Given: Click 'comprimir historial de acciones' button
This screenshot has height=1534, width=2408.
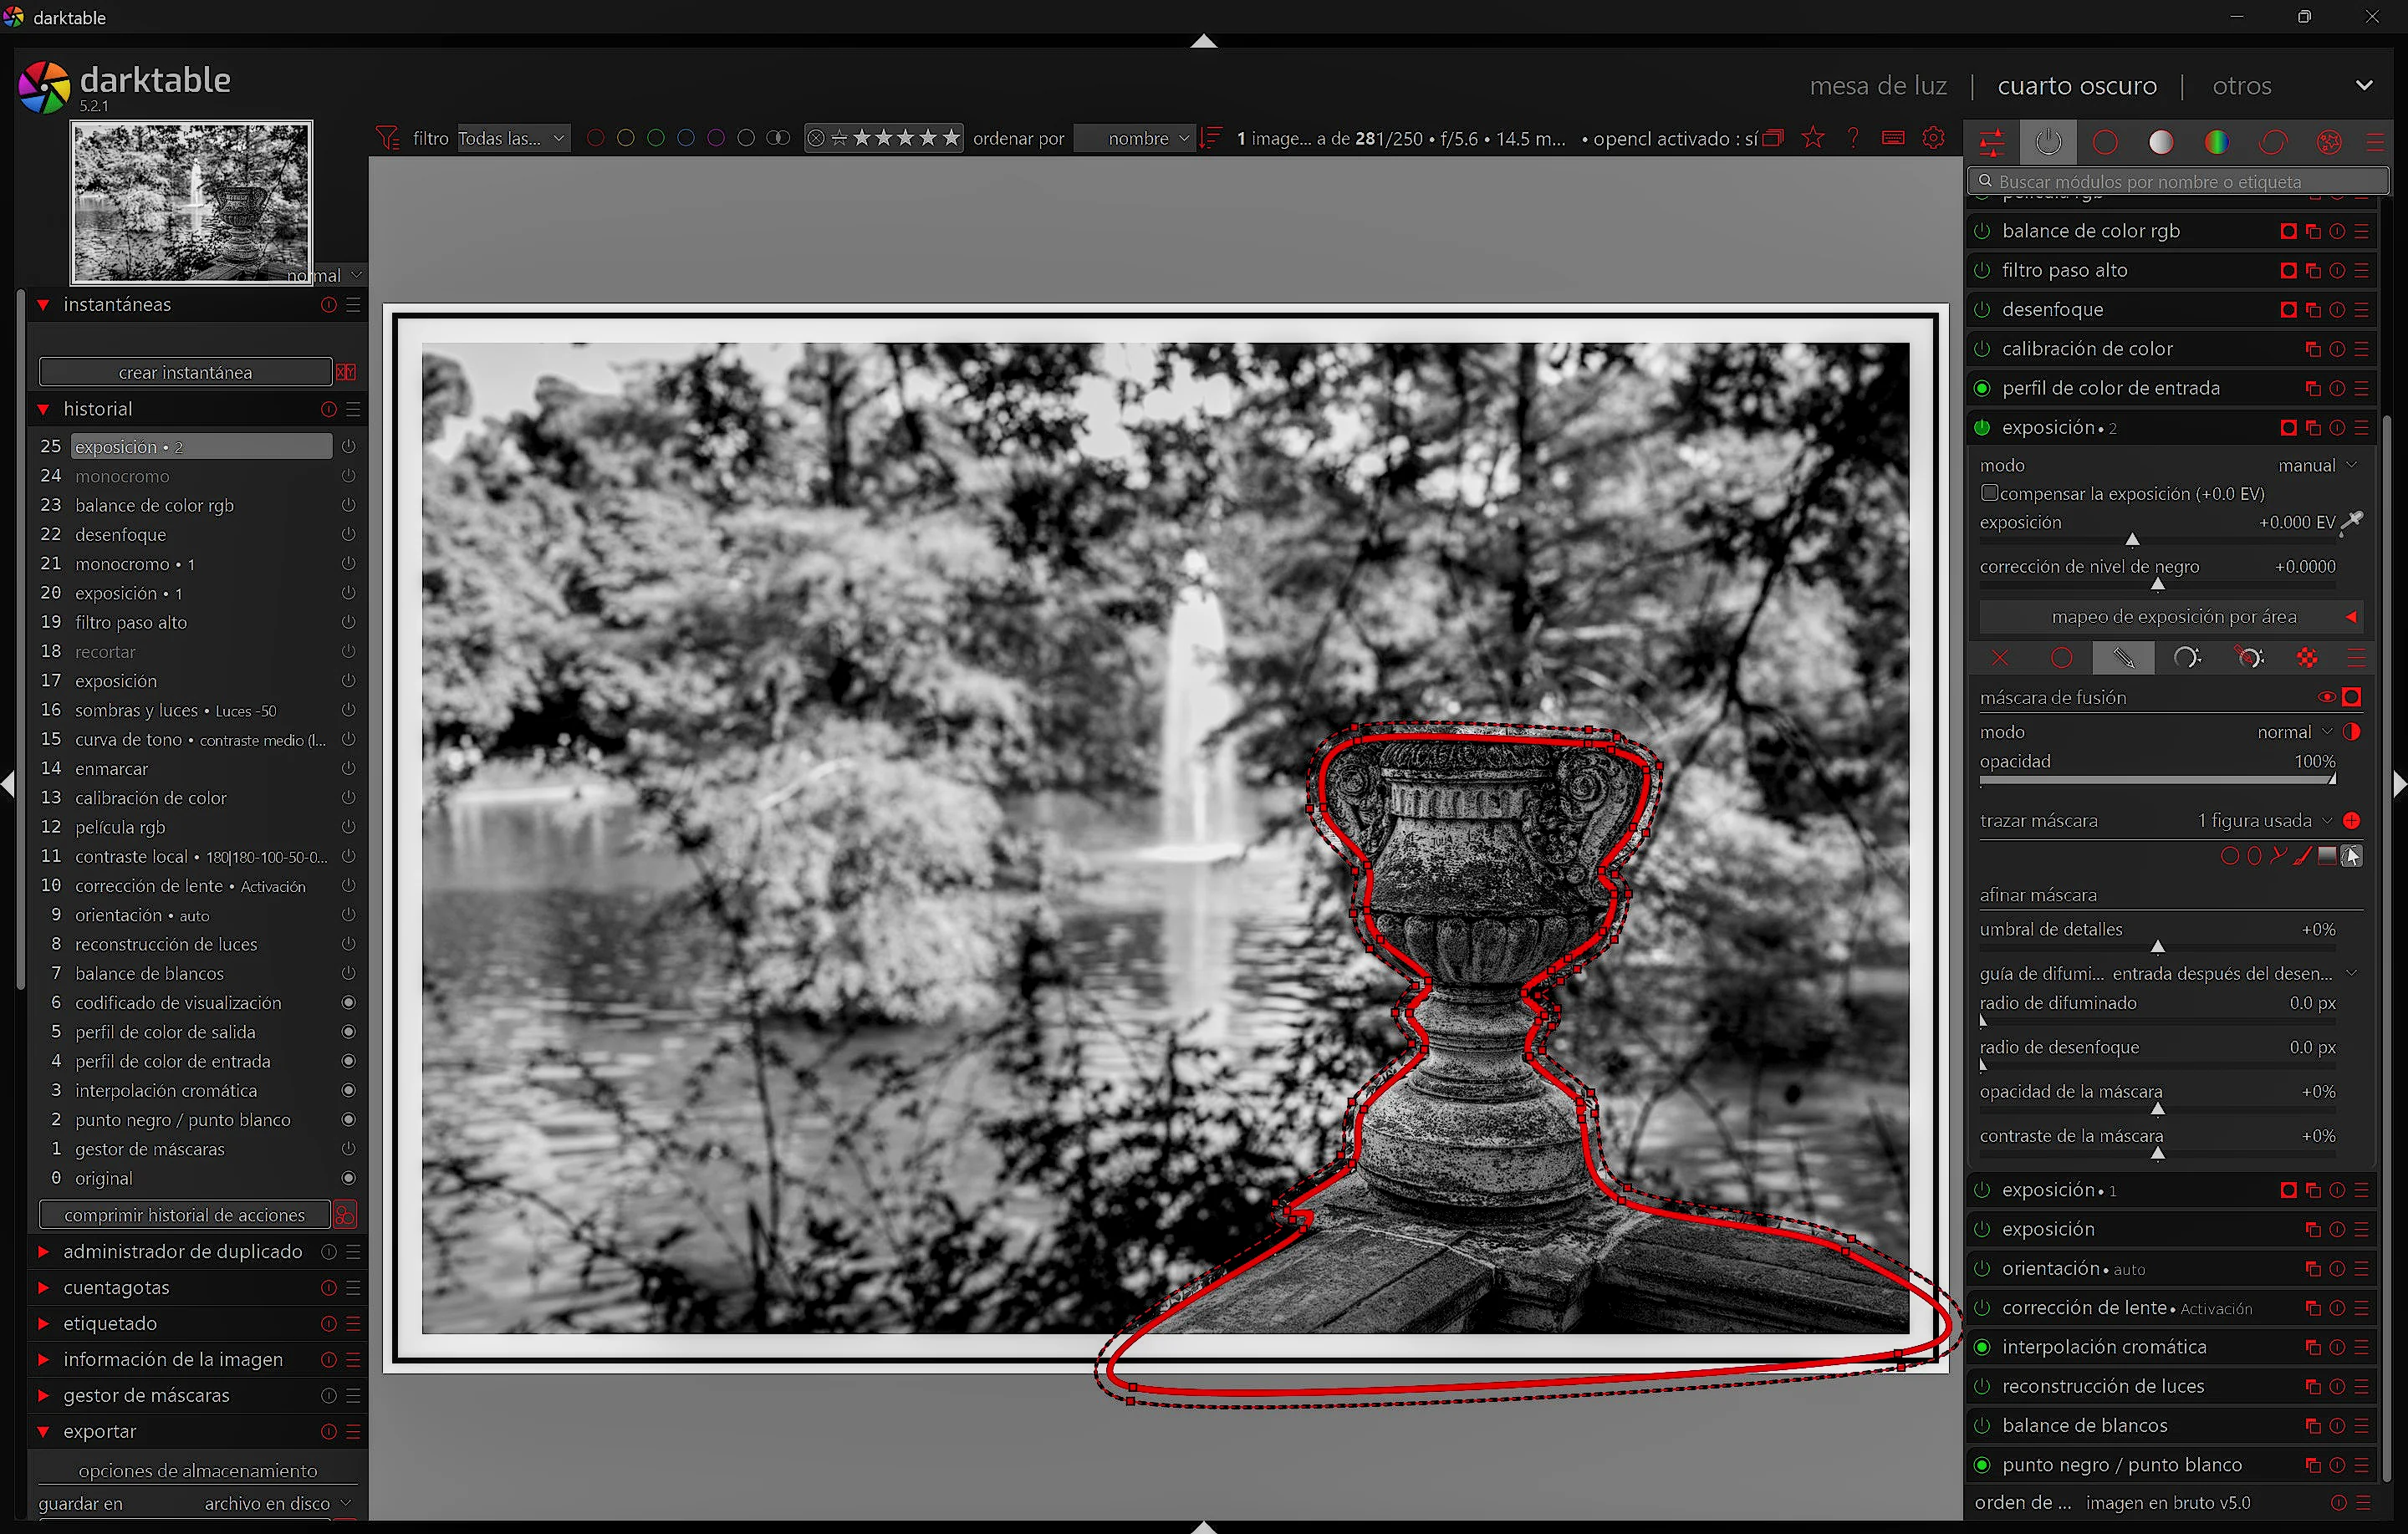Looking at the screenshot, I should pyautogui.click(x=185, y=1214).
